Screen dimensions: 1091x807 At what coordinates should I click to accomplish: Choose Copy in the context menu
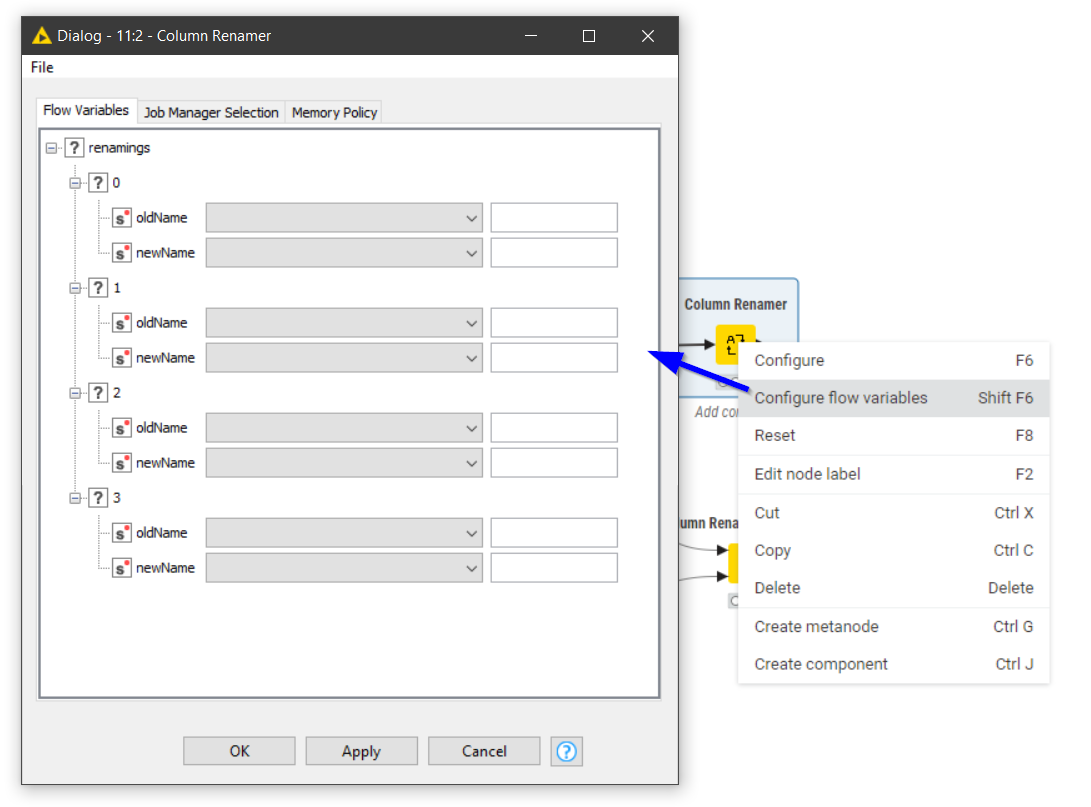point(893,550)
